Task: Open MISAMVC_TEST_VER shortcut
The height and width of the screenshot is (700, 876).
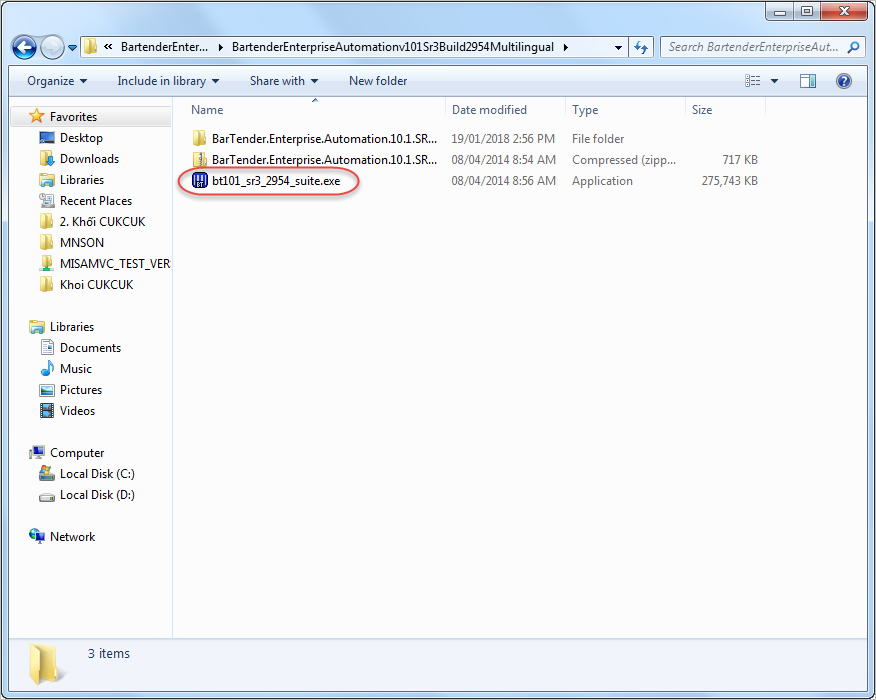Action: pos(115,264)
